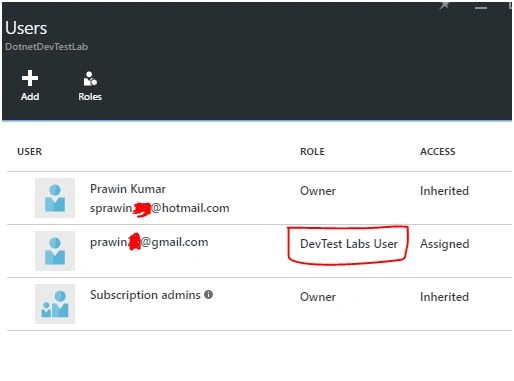Click the Roles label in toolbar
The width and height of the screenshot is (514, 381).
coord(90,97)
